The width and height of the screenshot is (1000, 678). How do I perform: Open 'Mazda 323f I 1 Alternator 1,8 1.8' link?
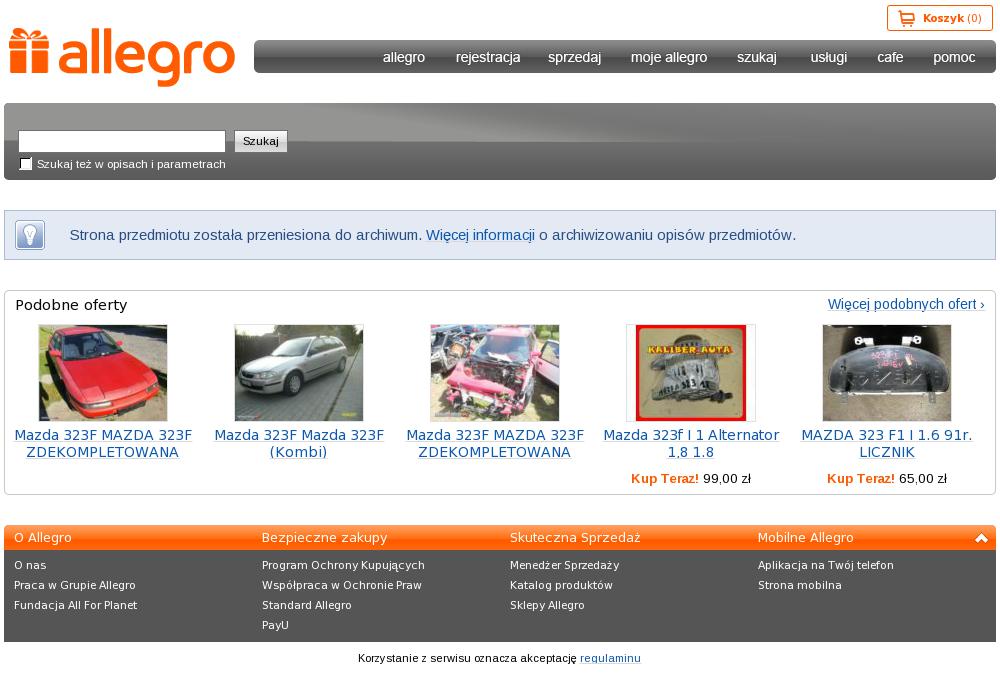(x=691, y=443)
